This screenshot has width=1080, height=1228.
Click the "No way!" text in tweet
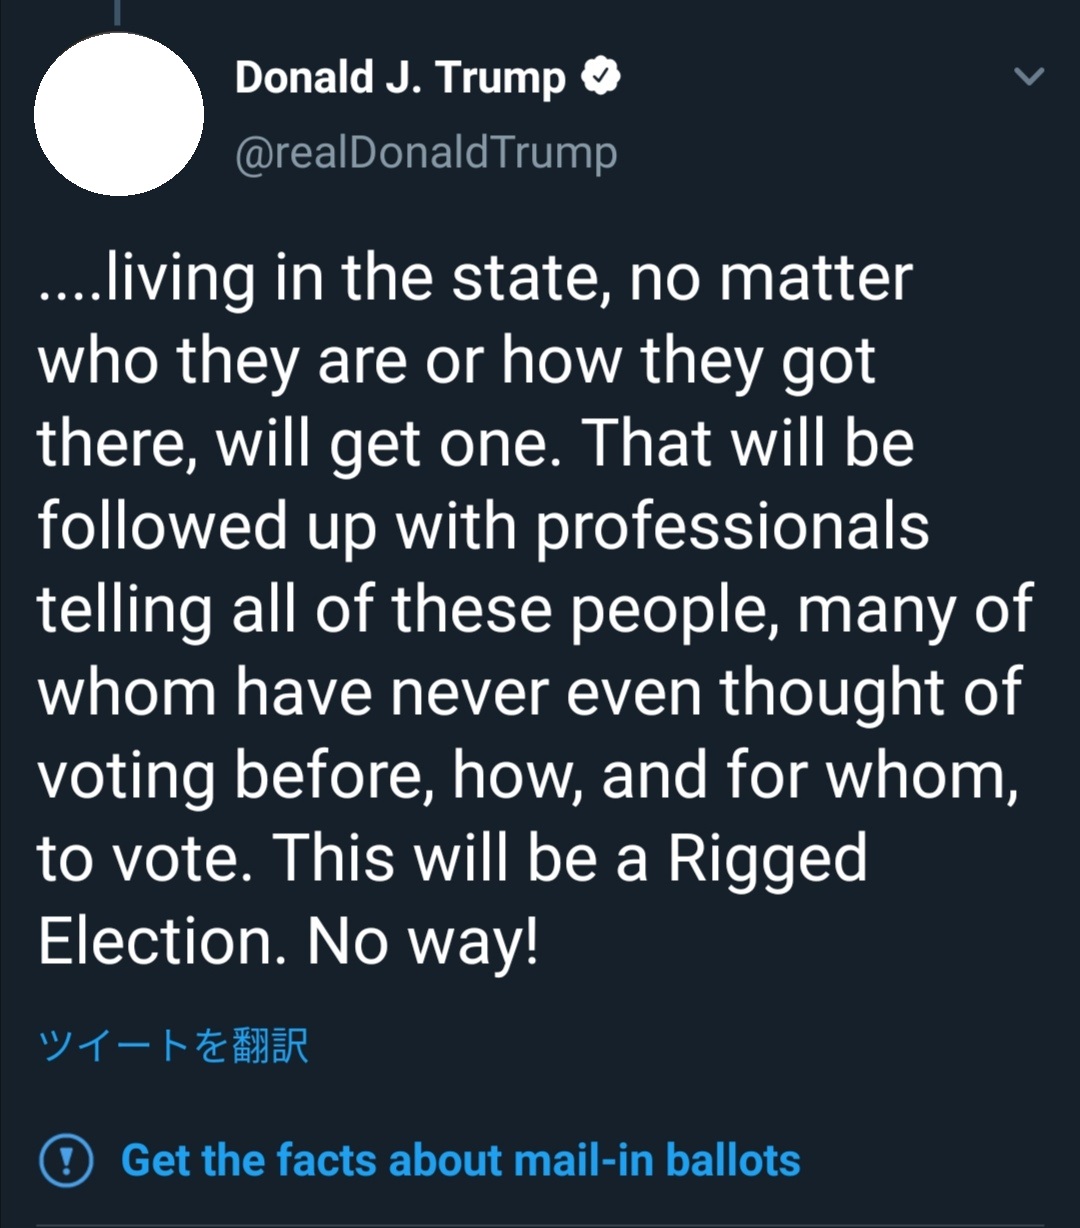pos(423,941)
